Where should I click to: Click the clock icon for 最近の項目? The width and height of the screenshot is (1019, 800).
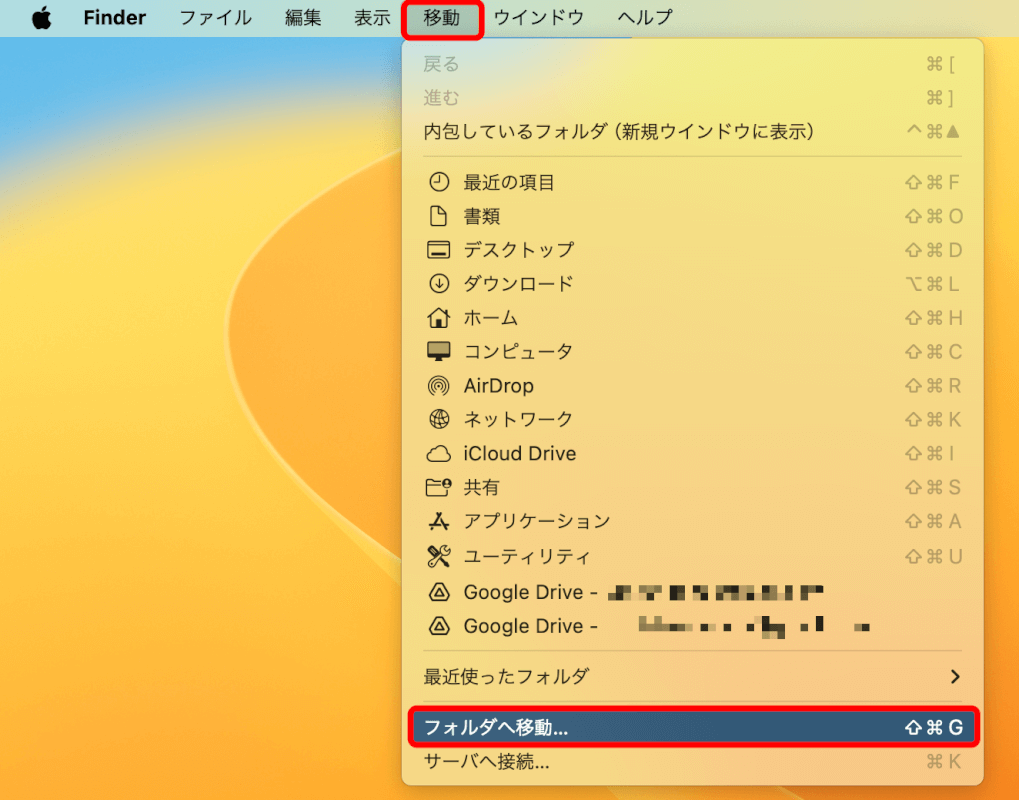pos(438,182)
